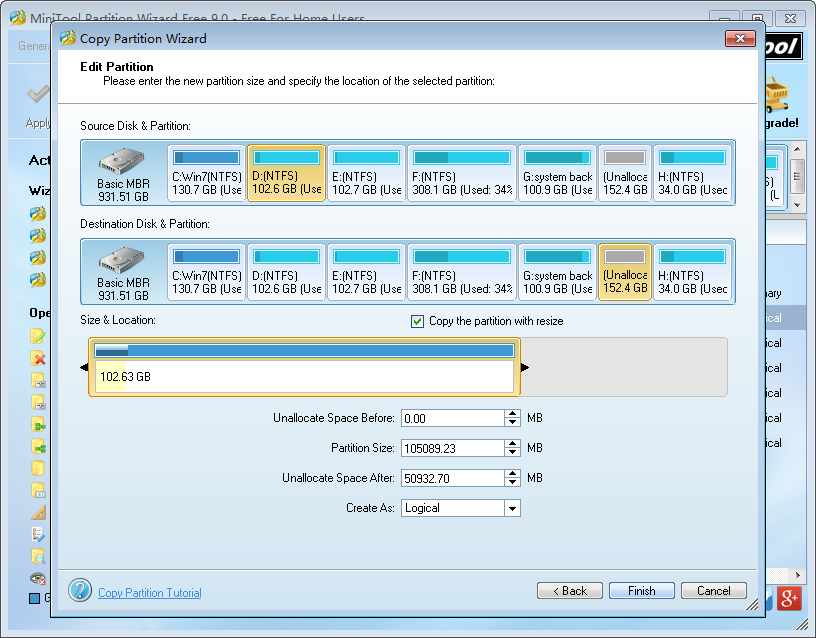
Task: Select source partition D:(NTFS) 102.6 GB
Action: [287, 173]
